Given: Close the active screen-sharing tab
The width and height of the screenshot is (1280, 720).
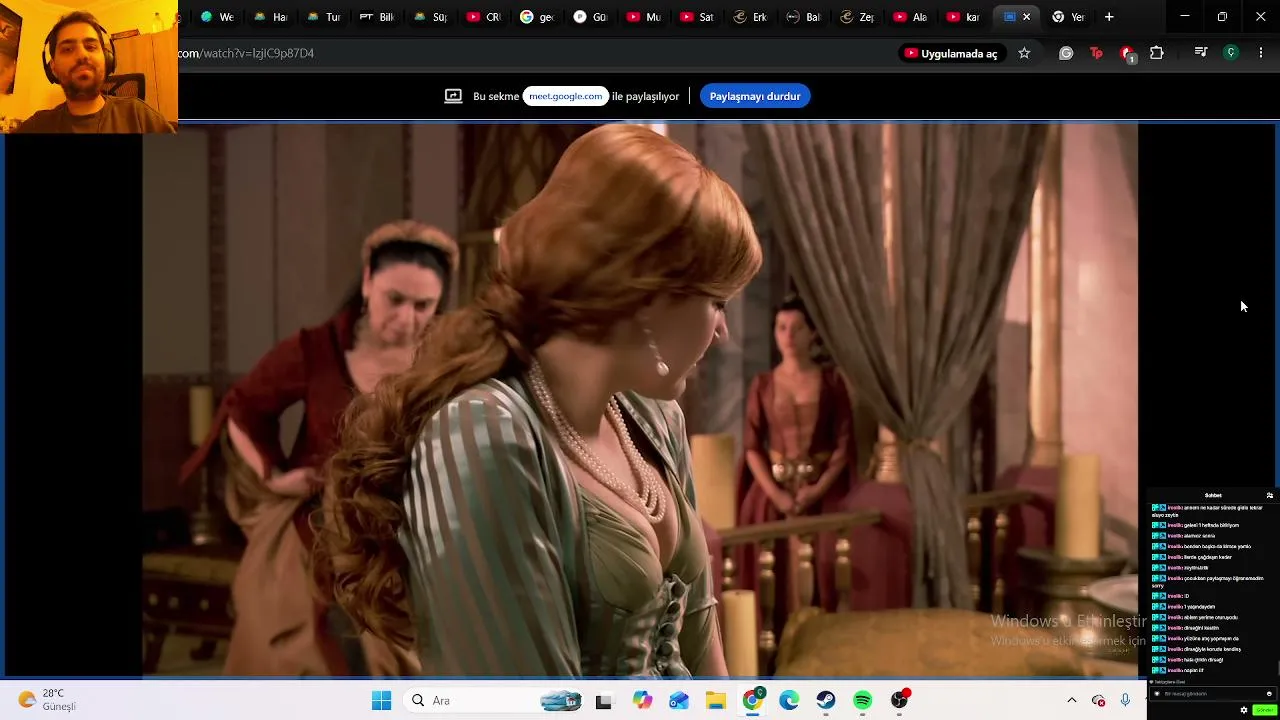Looking at the screenshot, I should click(1026, 17).
